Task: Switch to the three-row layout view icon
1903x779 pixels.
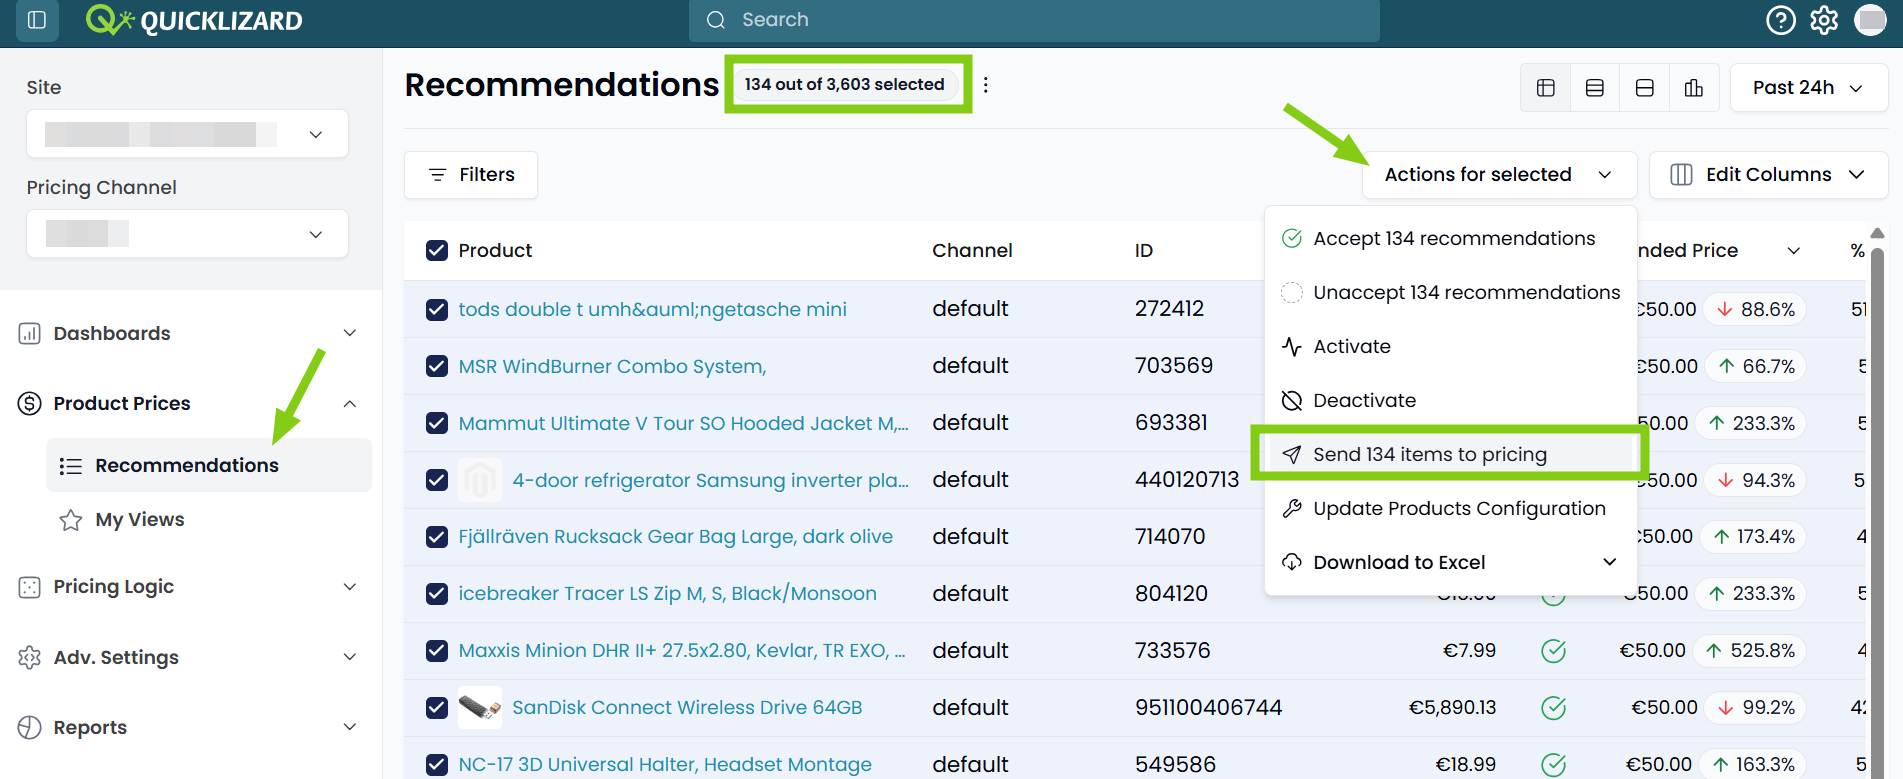Action: coord(1595,88)
